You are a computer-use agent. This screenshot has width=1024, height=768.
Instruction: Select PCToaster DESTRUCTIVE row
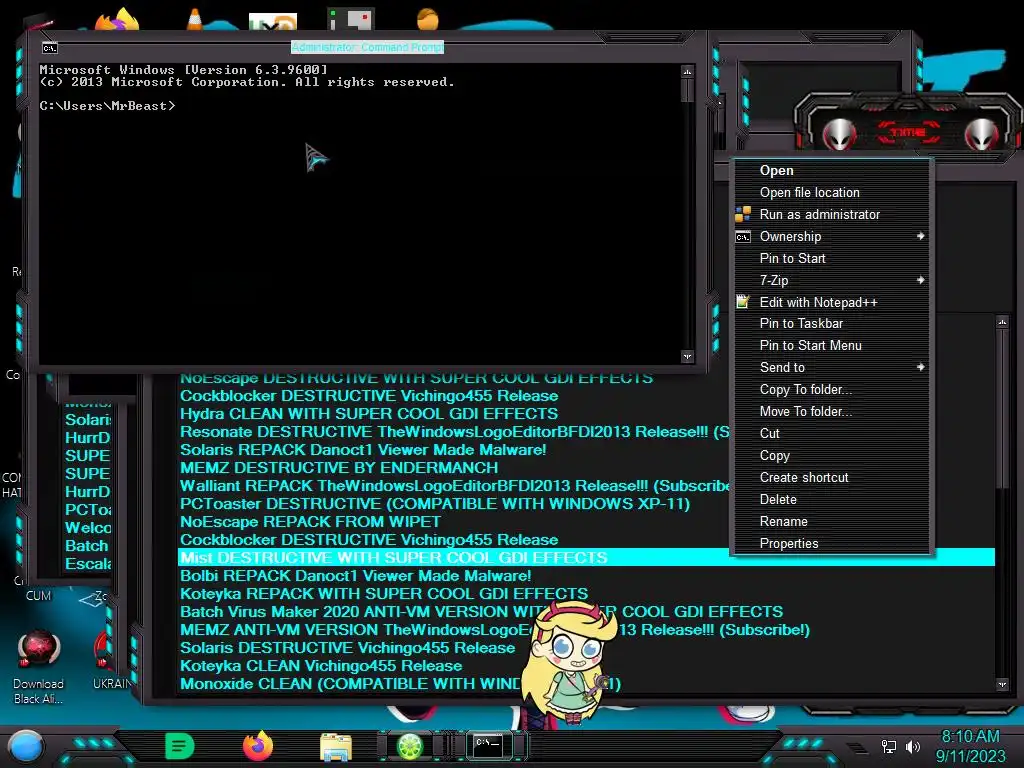coord(435,504)
